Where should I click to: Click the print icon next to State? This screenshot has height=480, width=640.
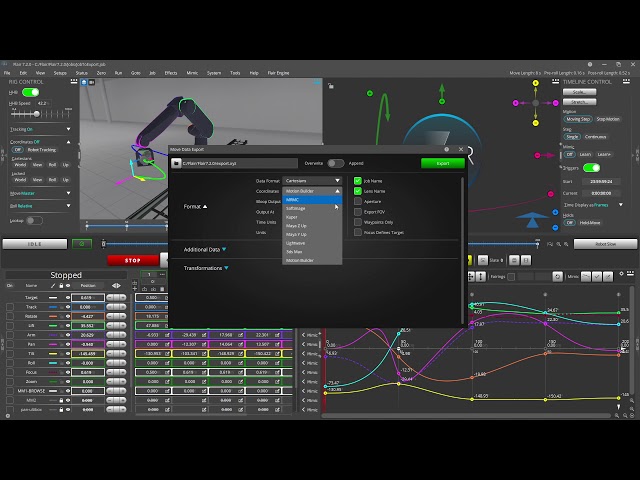[514, 260]
